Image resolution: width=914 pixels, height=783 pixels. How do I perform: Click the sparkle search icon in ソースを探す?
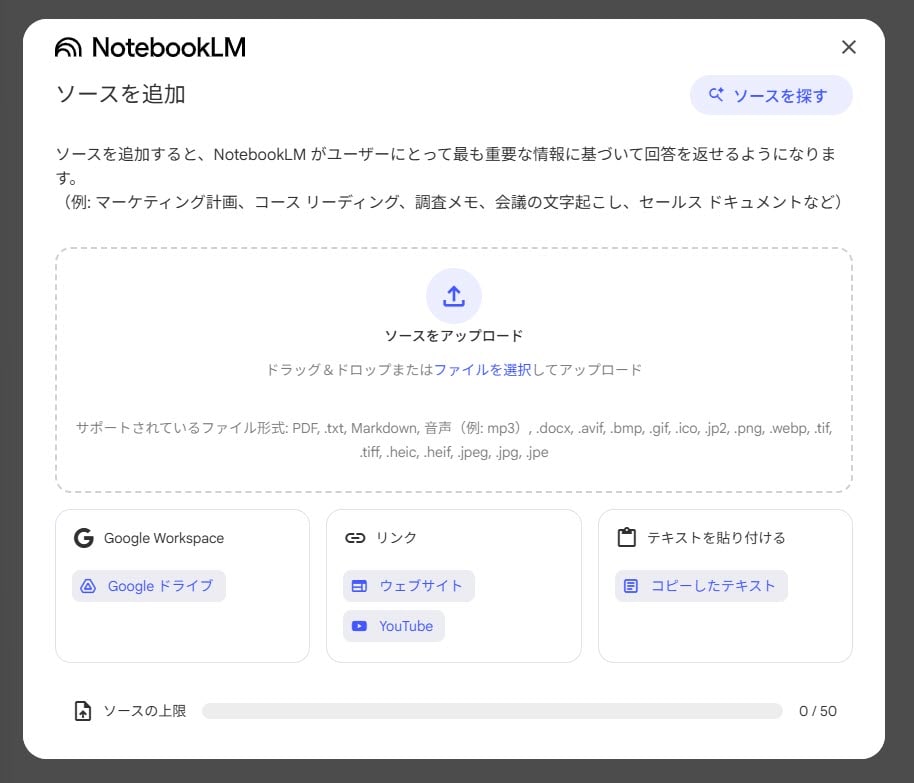716,95
